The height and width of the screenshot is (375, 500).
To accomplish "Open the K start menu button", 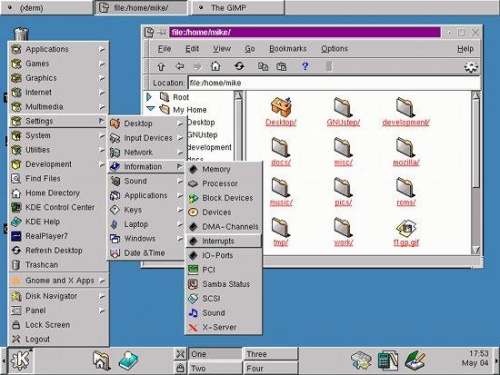I will 20,360.
